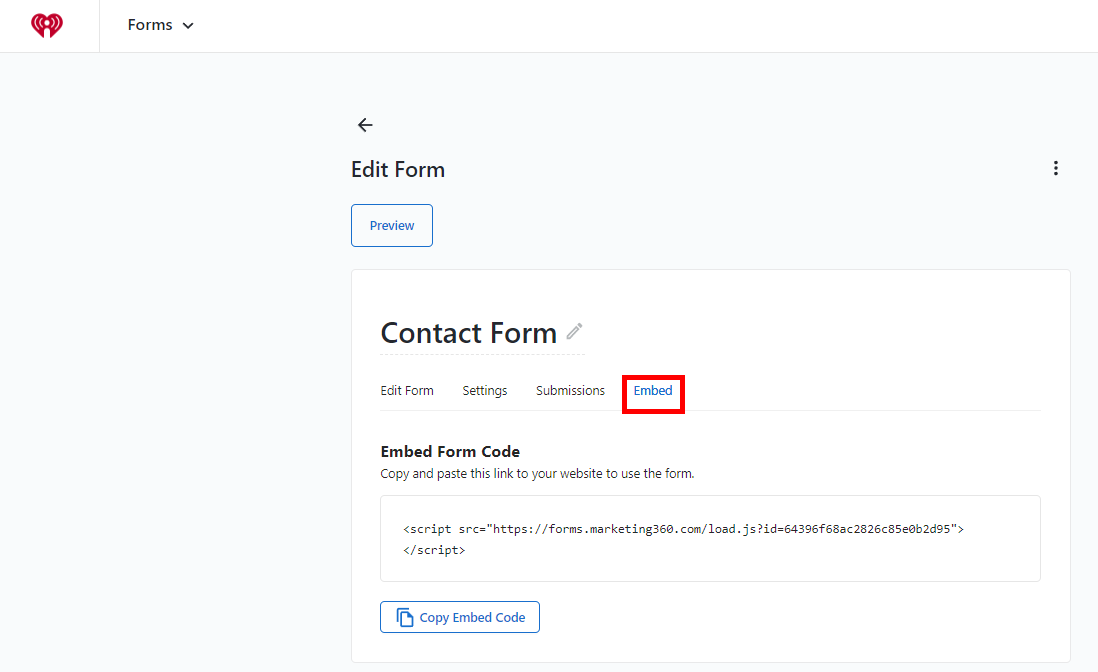Click the Edit Form page heading
The height and width of the screenshot is (672, 1098).
pos(398,169)
